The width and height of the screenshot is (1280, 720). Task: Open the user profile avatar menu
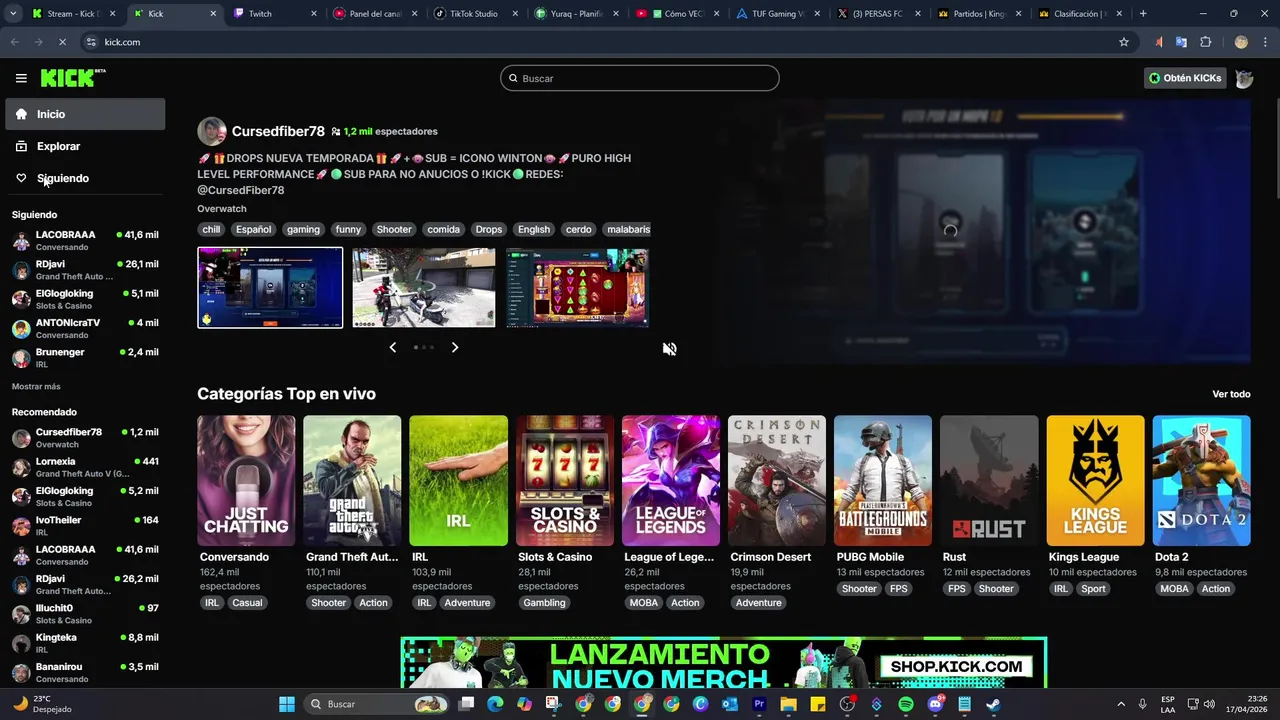coord(1244,78)
